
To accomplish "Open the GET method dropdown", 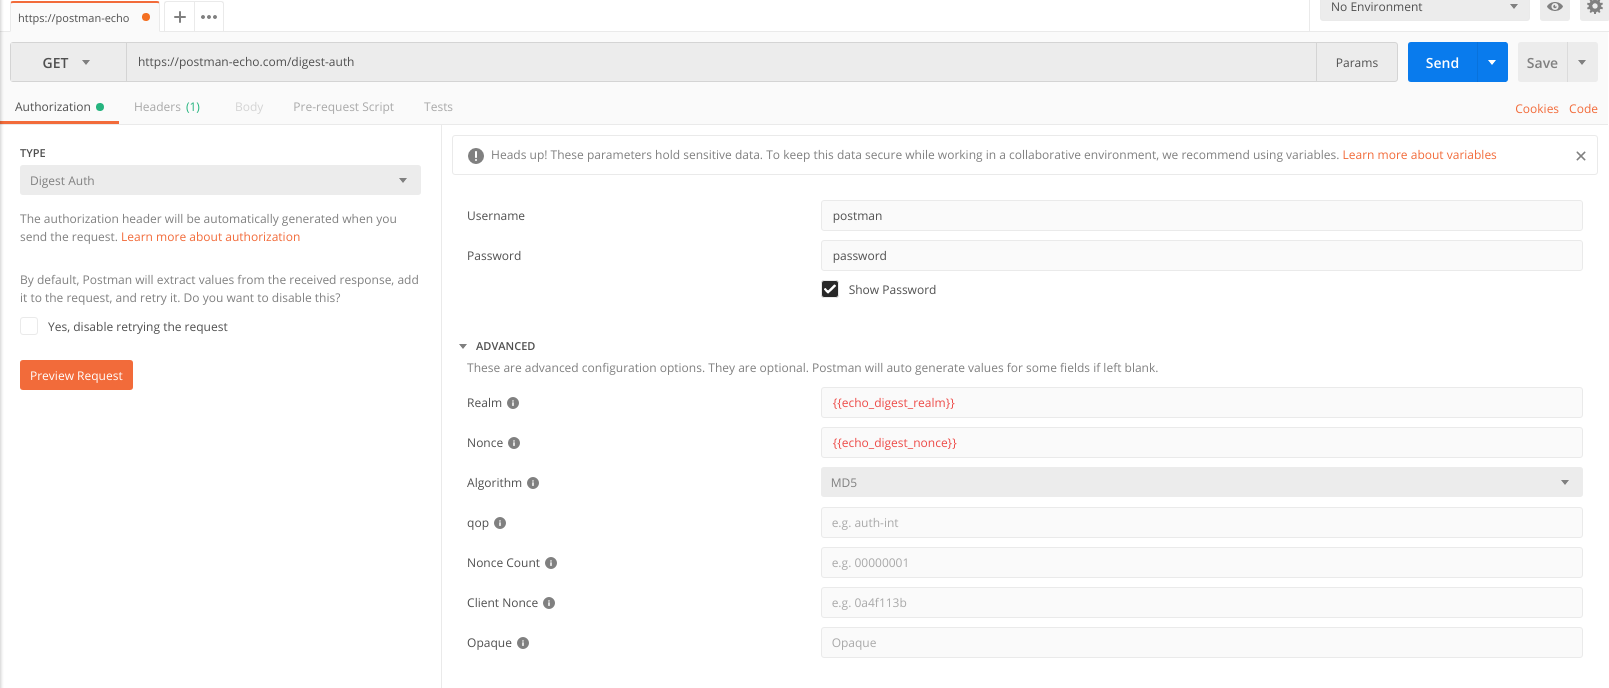I will [x=68, y=62].
